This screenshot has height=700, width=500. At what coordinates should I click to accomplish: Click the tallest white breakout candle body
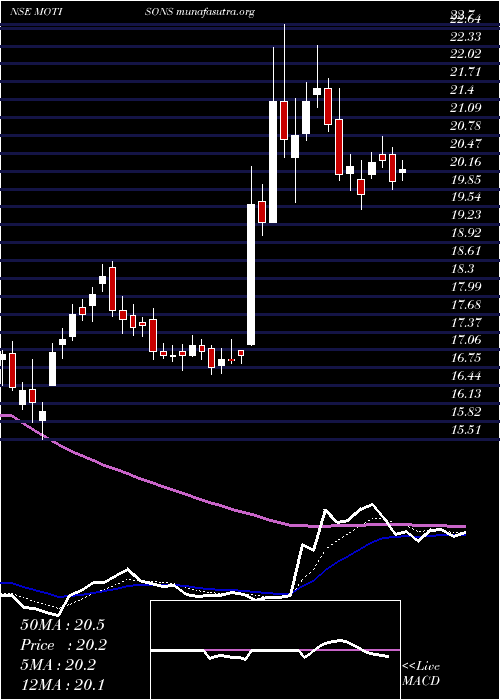251,275
